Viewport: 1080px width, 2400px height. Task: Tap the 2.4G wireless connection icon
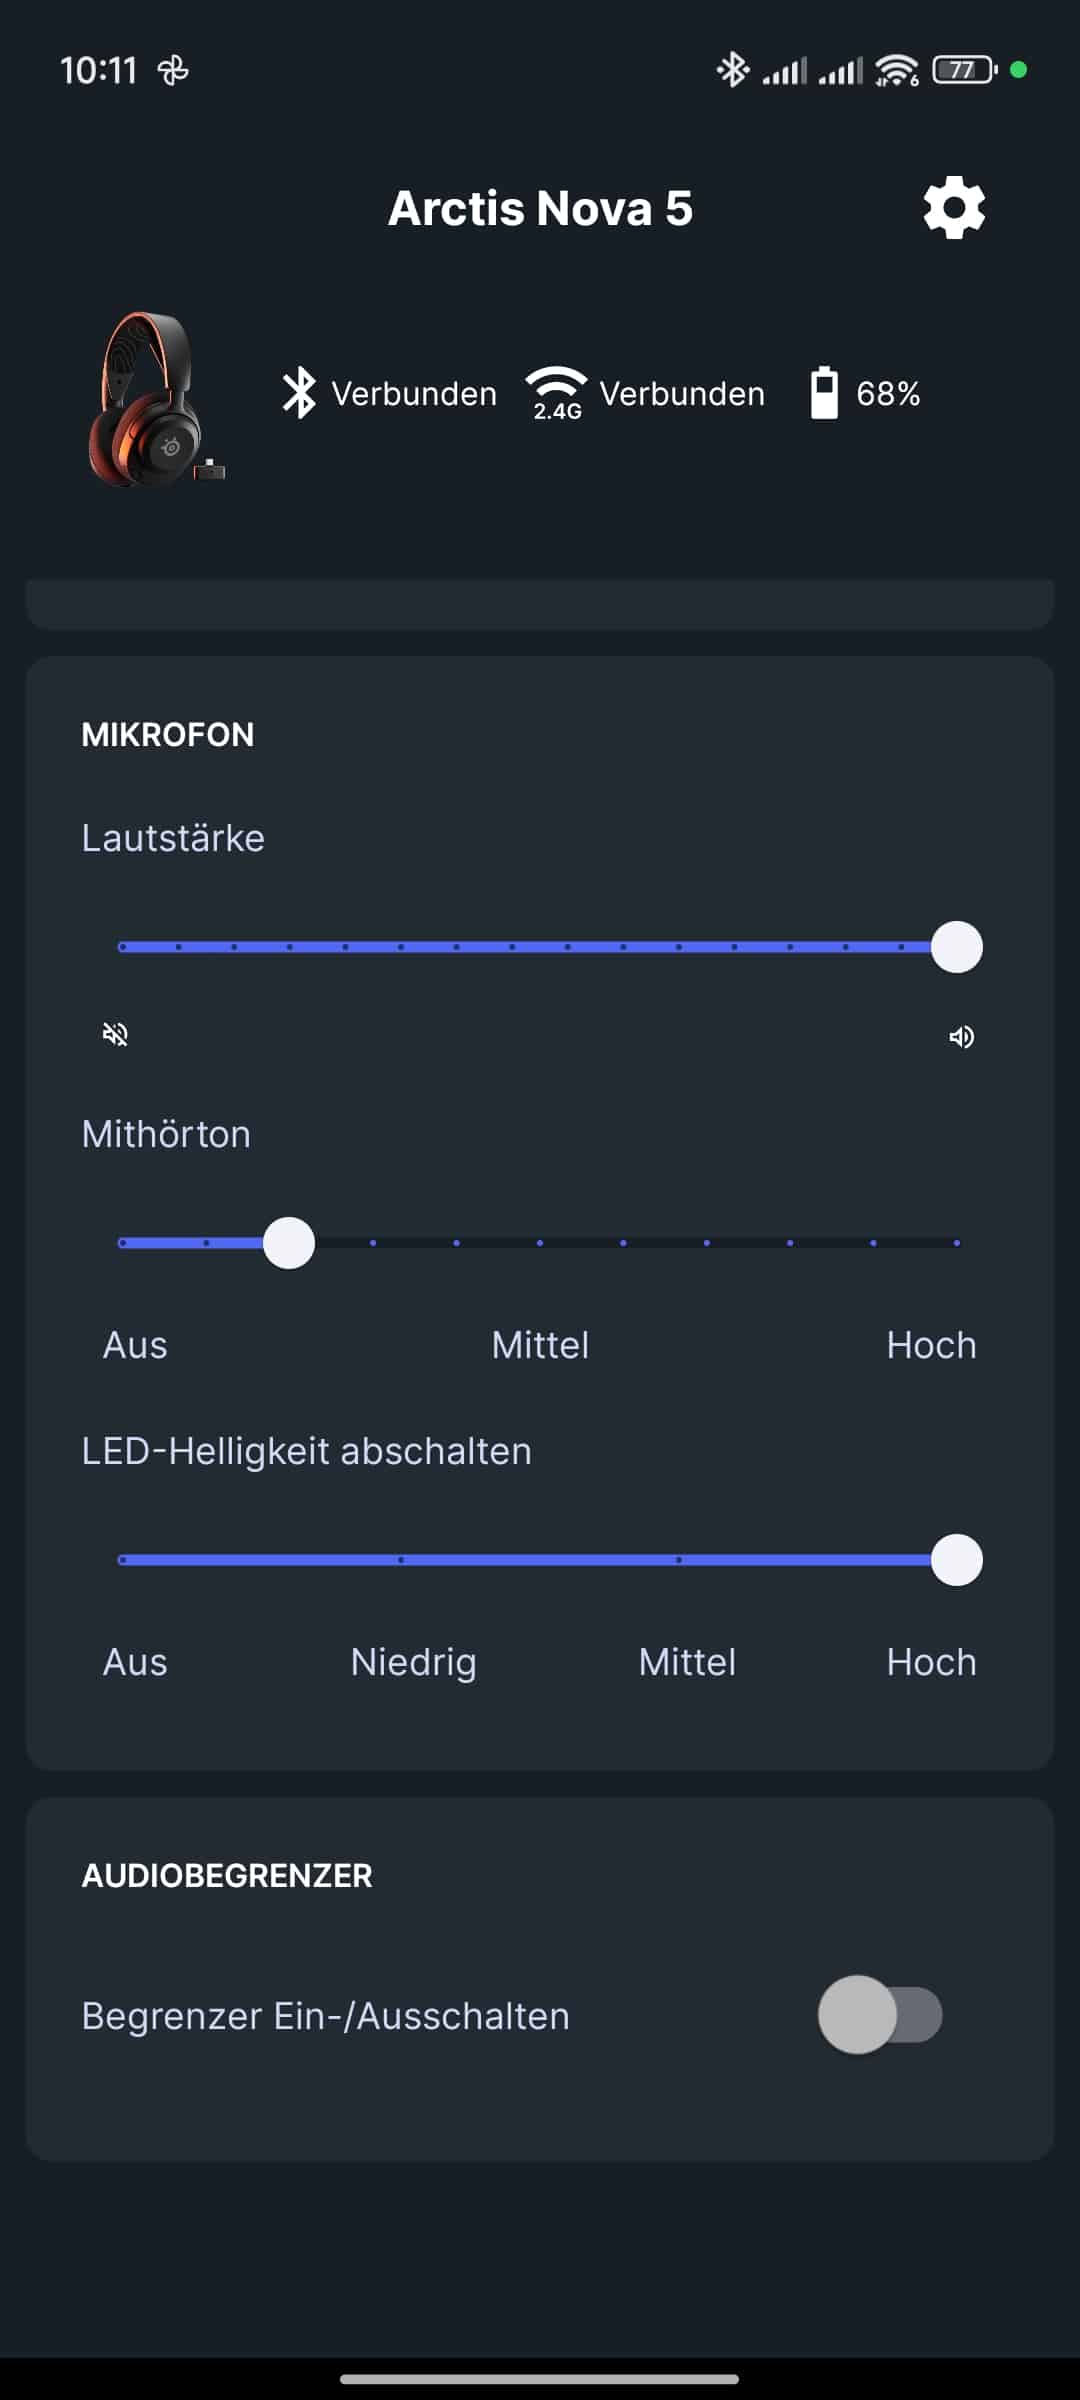556,393
